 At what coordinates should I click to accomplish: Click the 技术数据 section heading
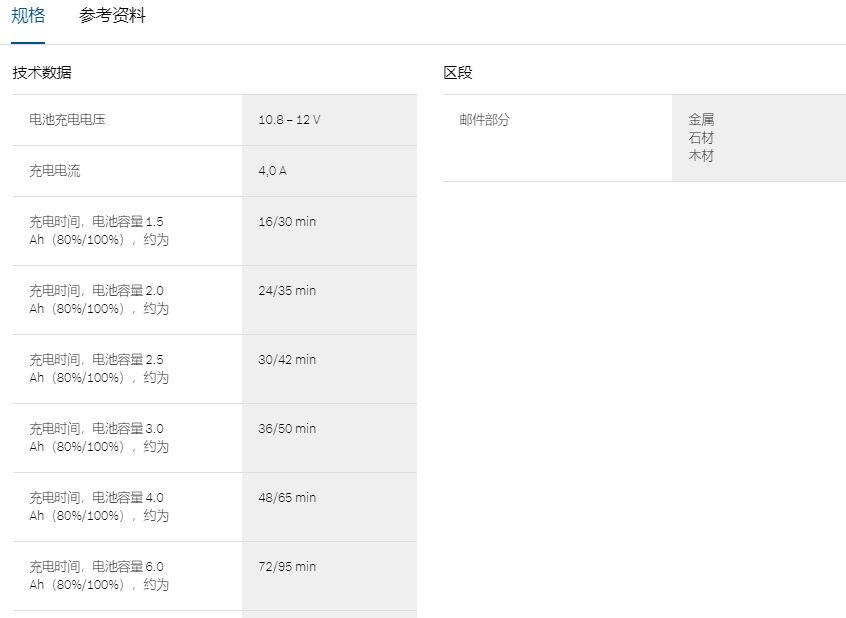(x=42, y=72)
